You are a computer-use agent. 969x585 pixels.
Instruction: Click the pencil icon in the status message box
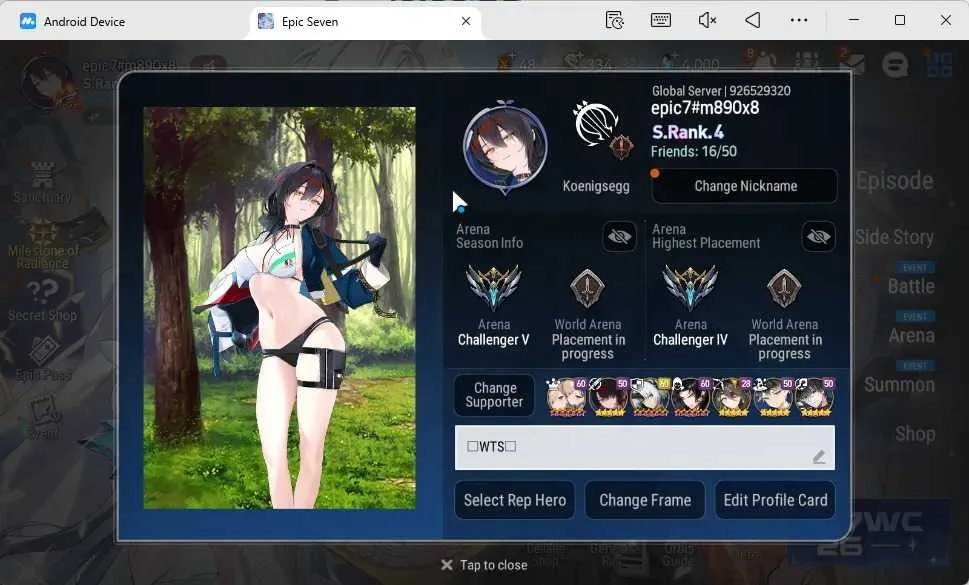pyautogui.click(x=819, y=457)
